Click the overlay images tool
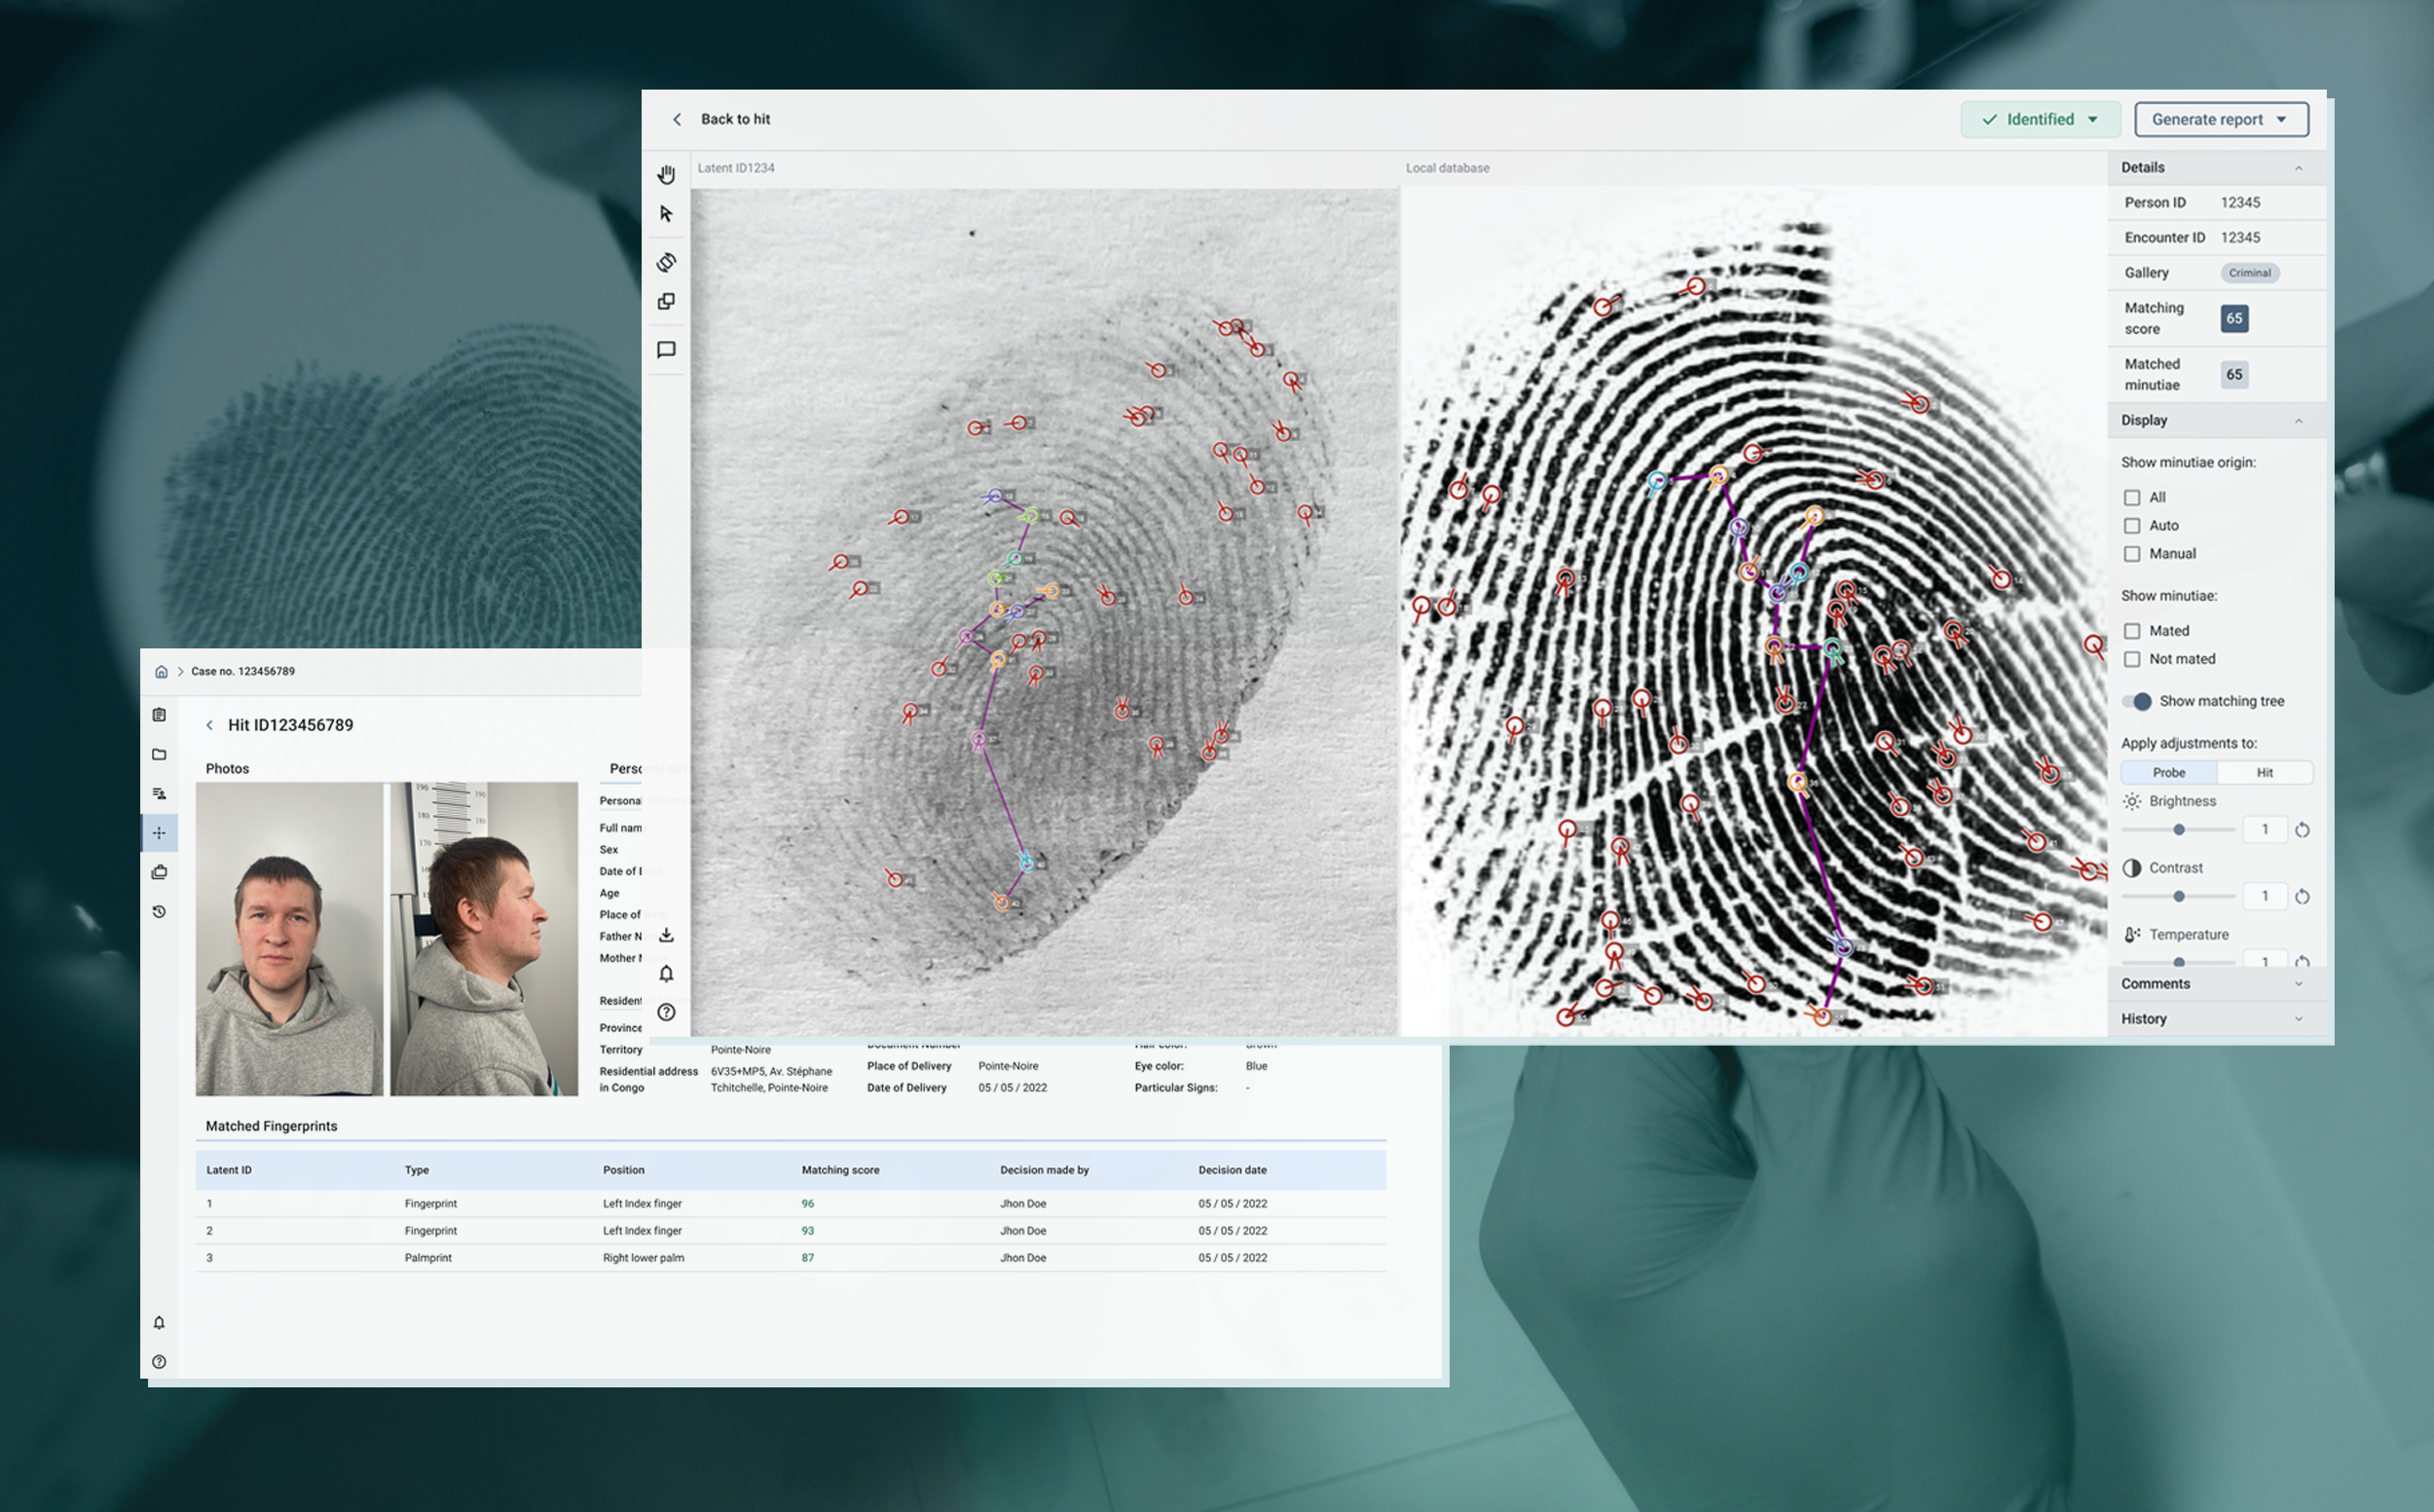 click(x=666, y=301)
